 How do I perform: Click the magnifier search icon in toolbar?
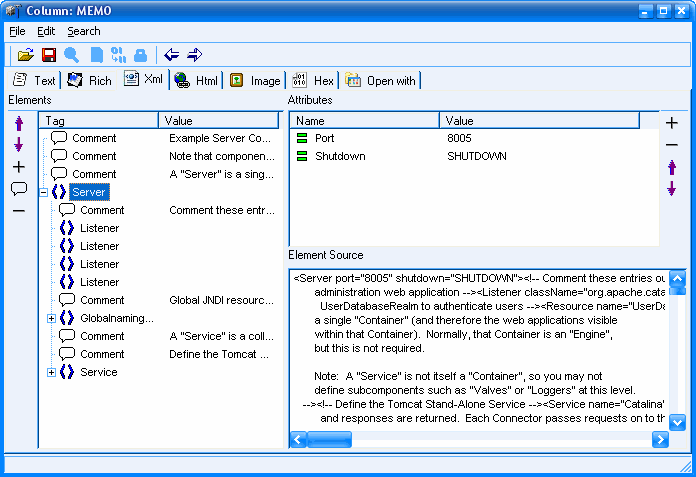[x=72, y=55]
